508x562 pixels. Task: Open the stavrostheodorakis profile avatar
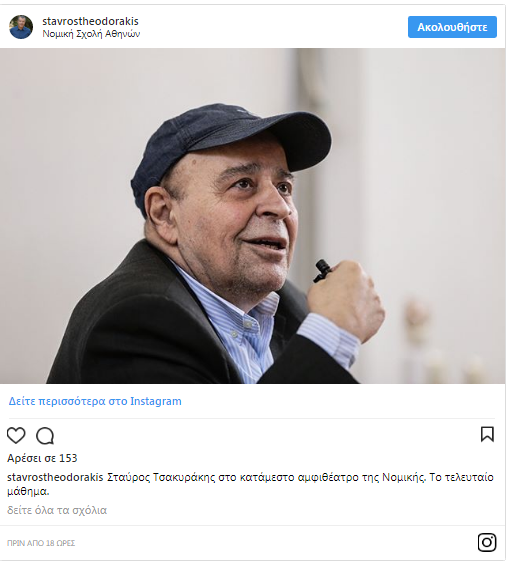click(x=21, y=27)
